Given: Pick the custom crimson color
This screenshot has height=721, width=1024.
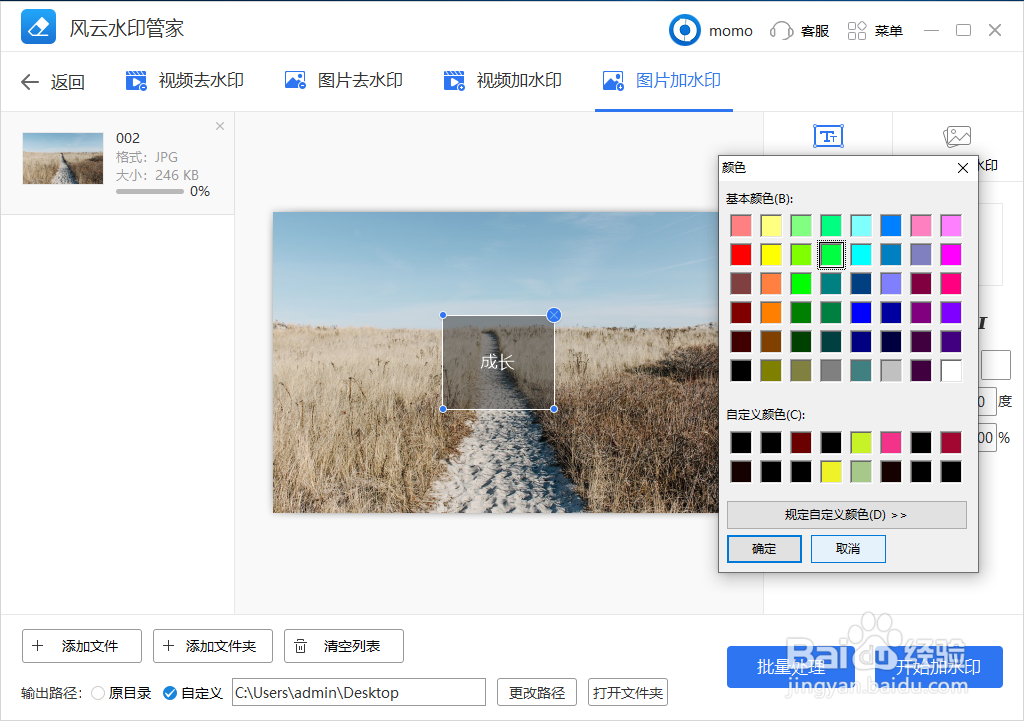Looking at the screenshot, I should point(951,442).
